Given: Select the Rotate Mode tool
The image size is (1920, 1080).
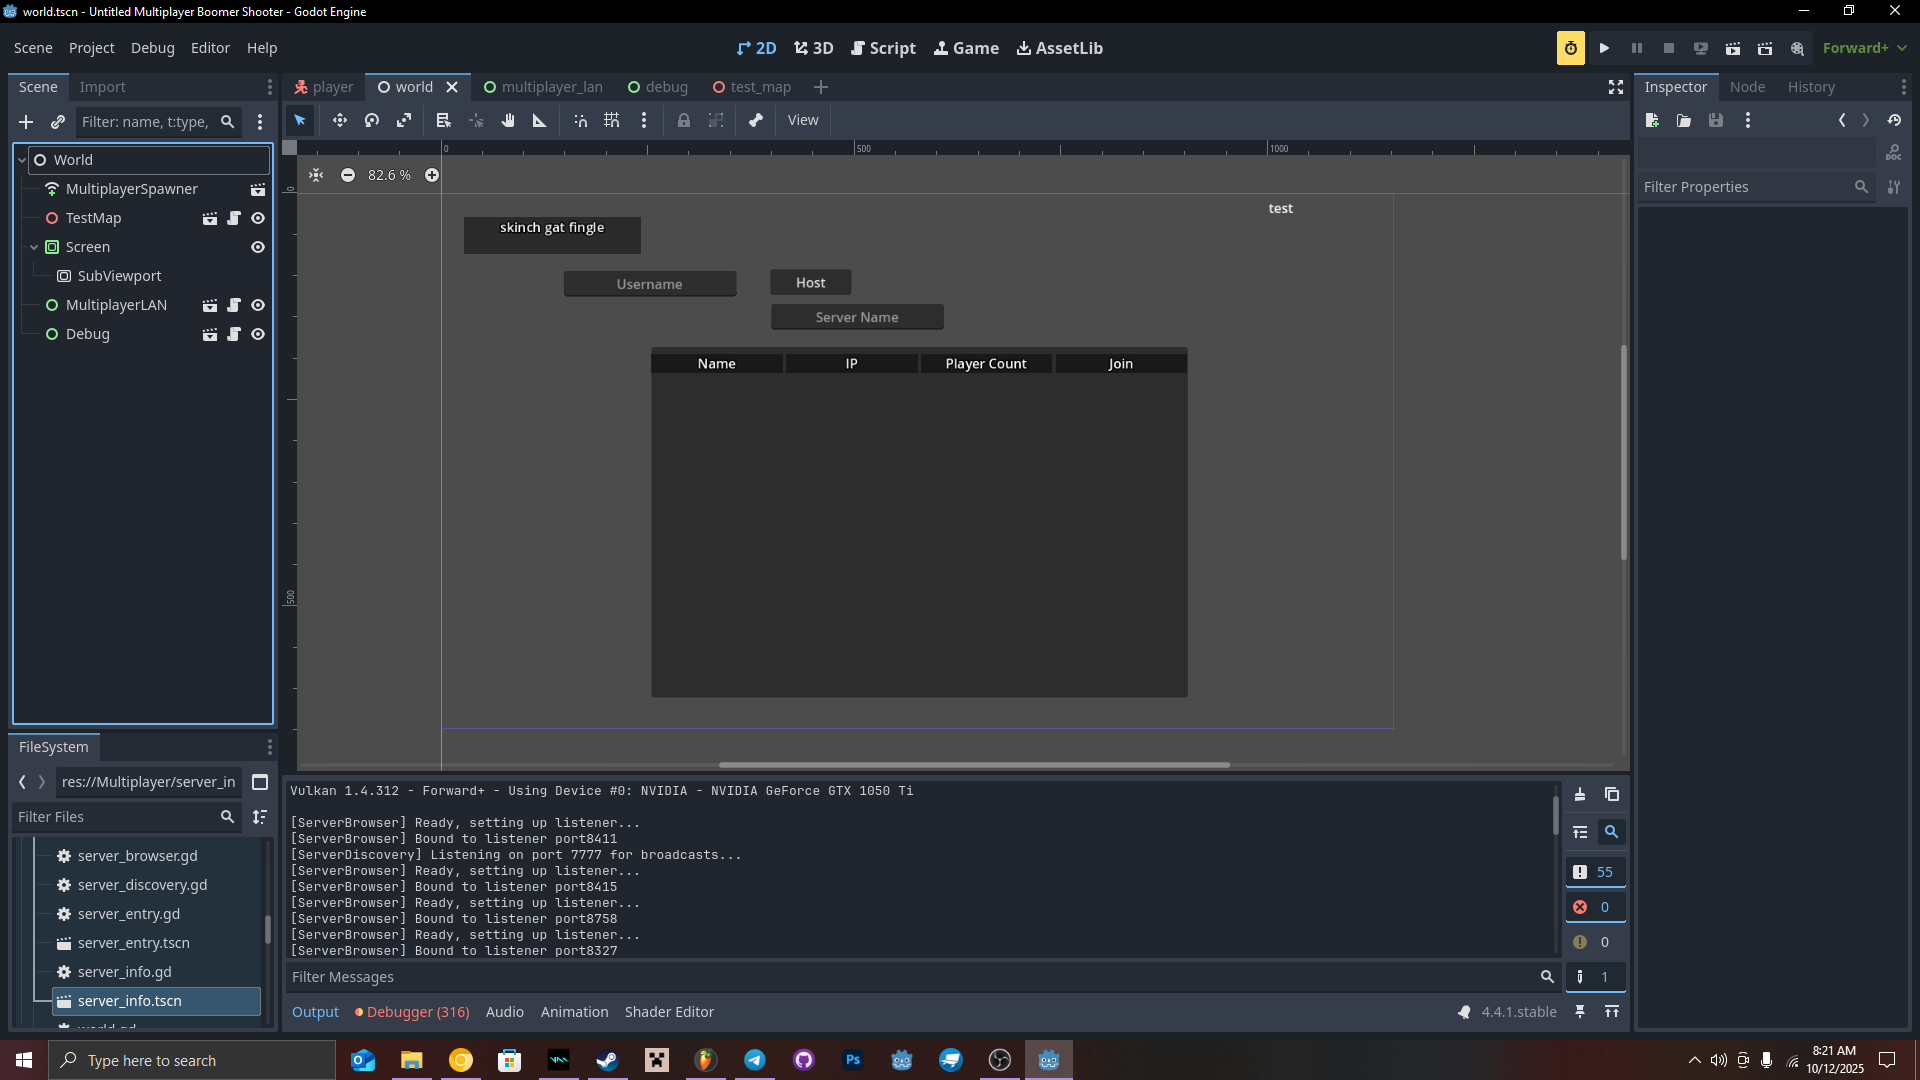Looking at the screenshot, I should click(x=372, y=120).
